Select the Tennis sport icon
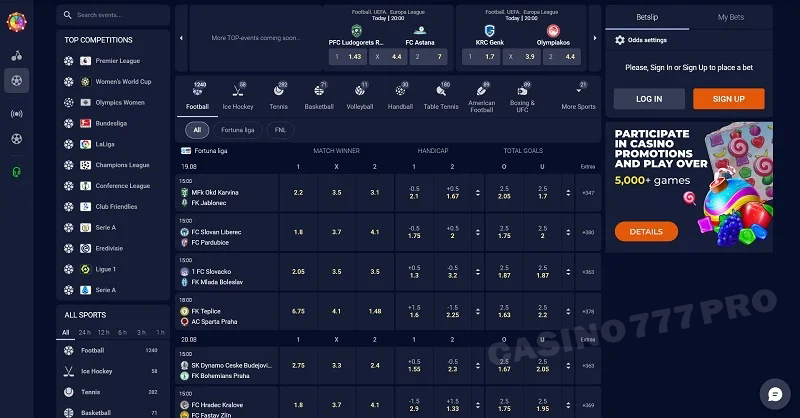Image resolution: width=800 pixels, height=418 pixels. [279, 90]
